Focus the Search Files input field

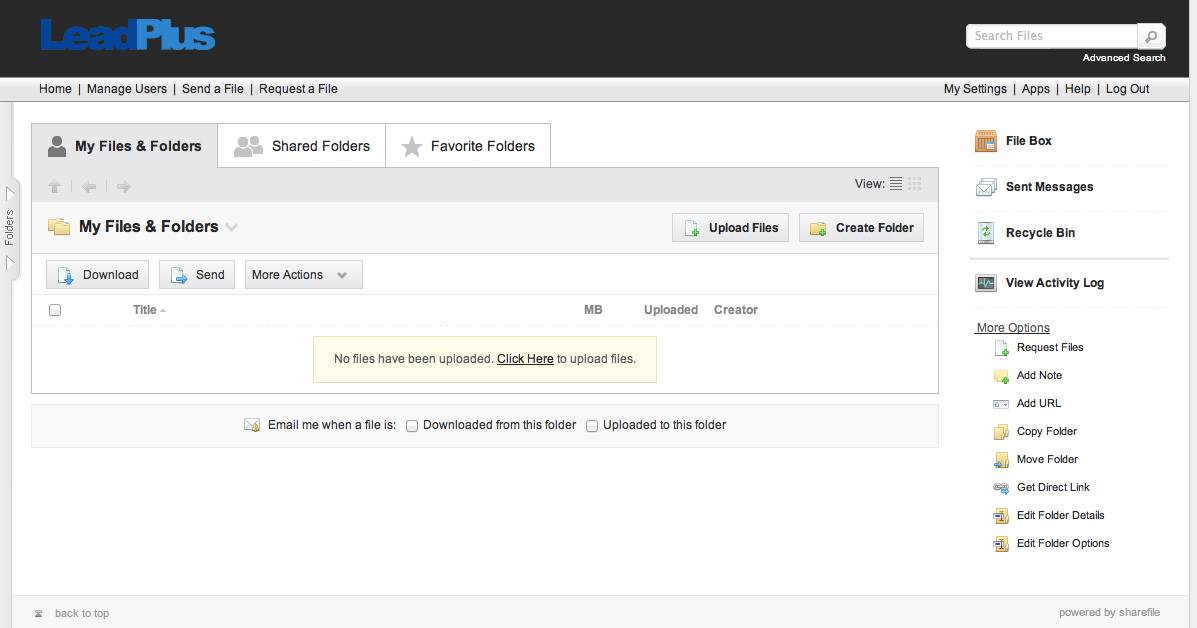click(1052, 36)
